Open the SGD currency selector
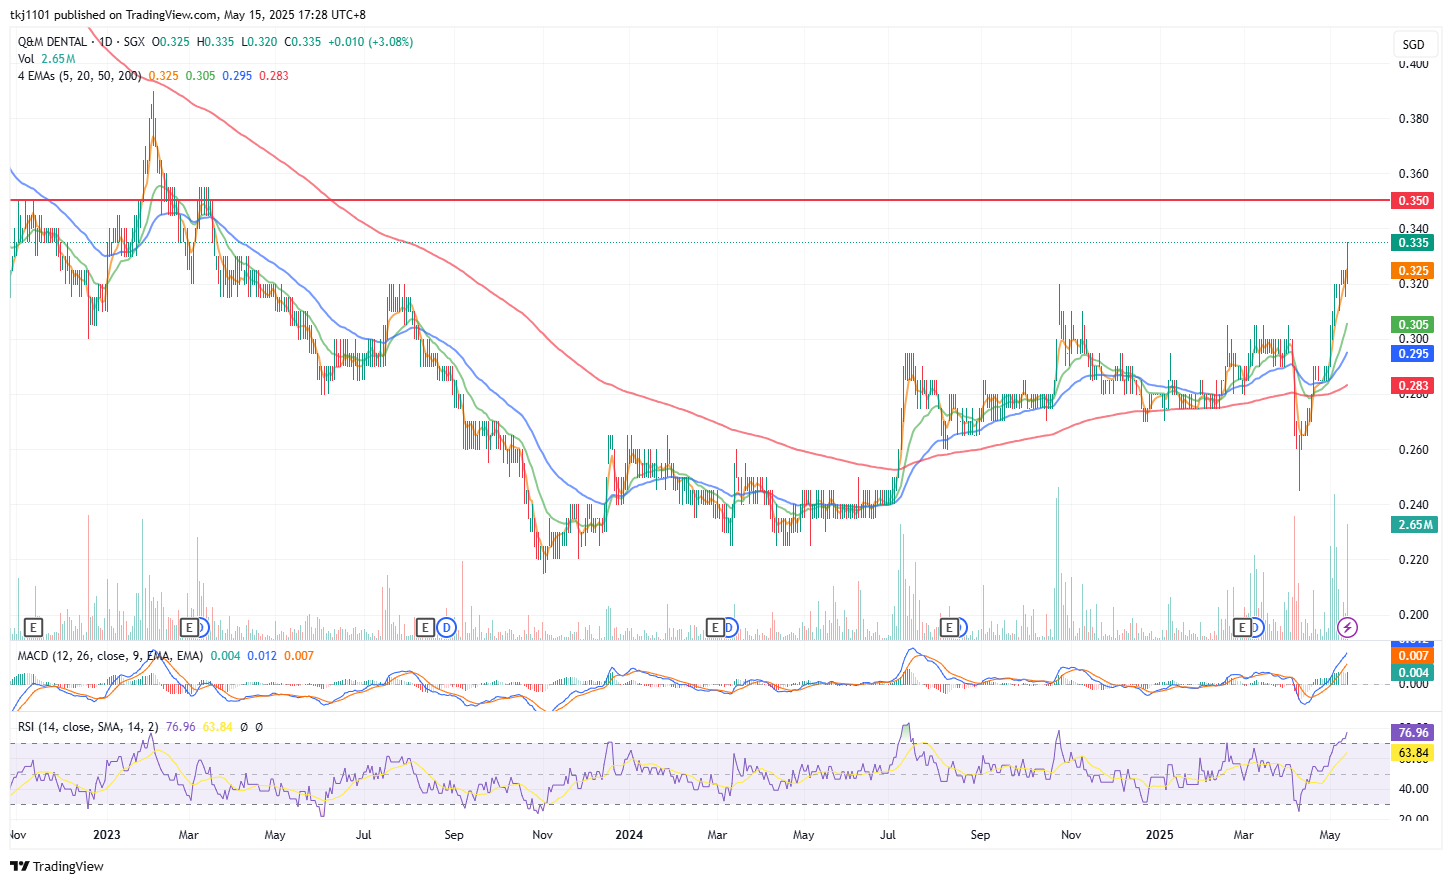Image resolution: width=1452 pixels, height=884 pixels. pyautogui.click(x=1413, y=44)
